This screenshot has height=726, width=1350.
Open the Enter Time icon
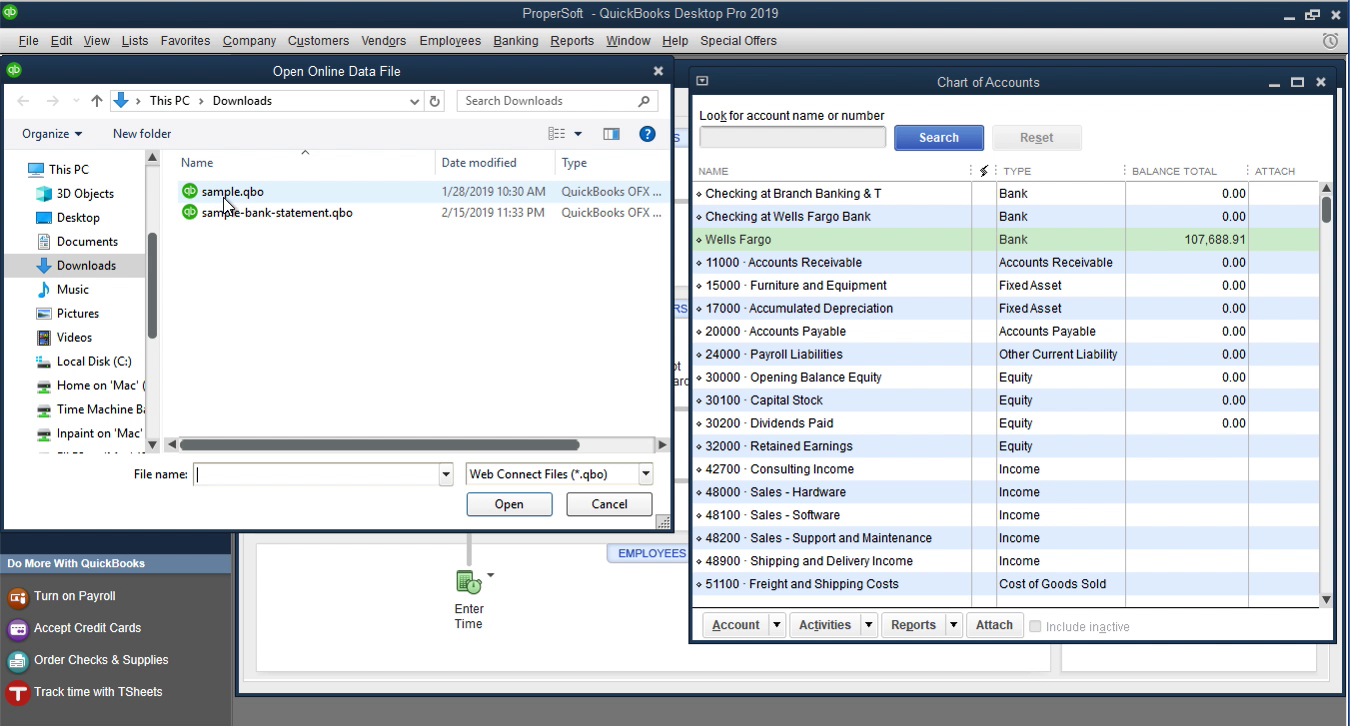468,581
